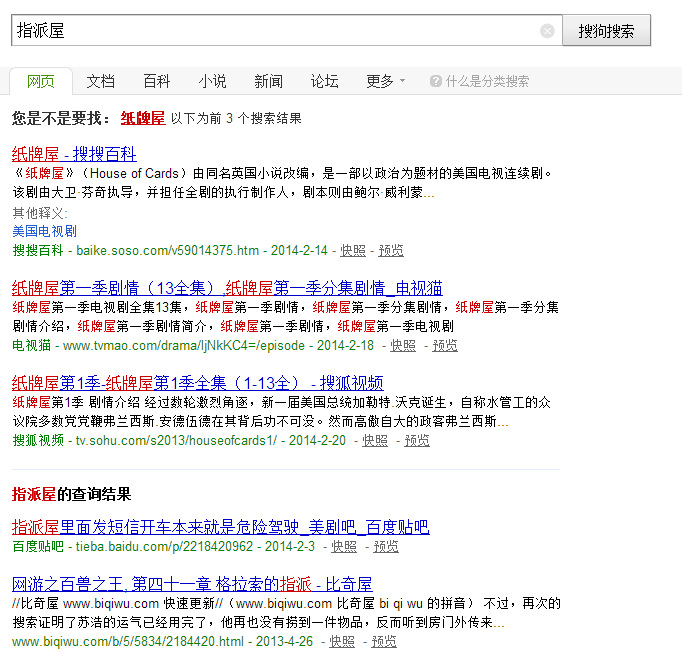Clear the search box with the X icon

pyautogui.click(x=547, y=31)
